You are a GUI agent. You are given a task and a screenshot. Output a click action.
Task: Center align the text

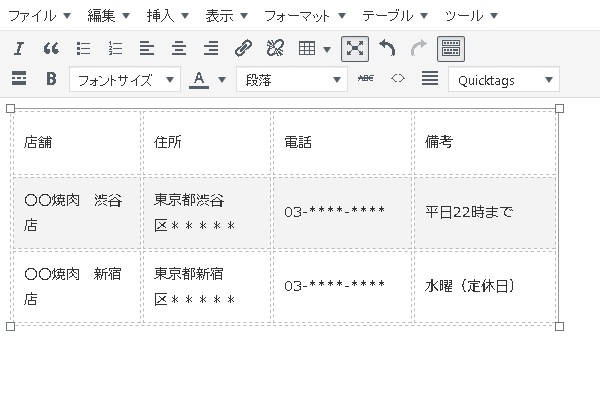point(179,48)
